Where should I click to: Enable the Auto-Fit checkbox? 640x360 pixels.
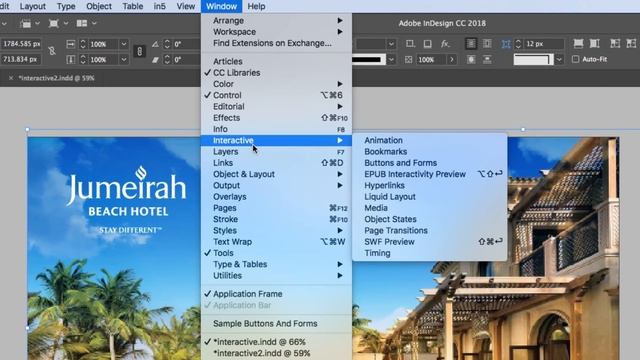[x=576, y=59]
